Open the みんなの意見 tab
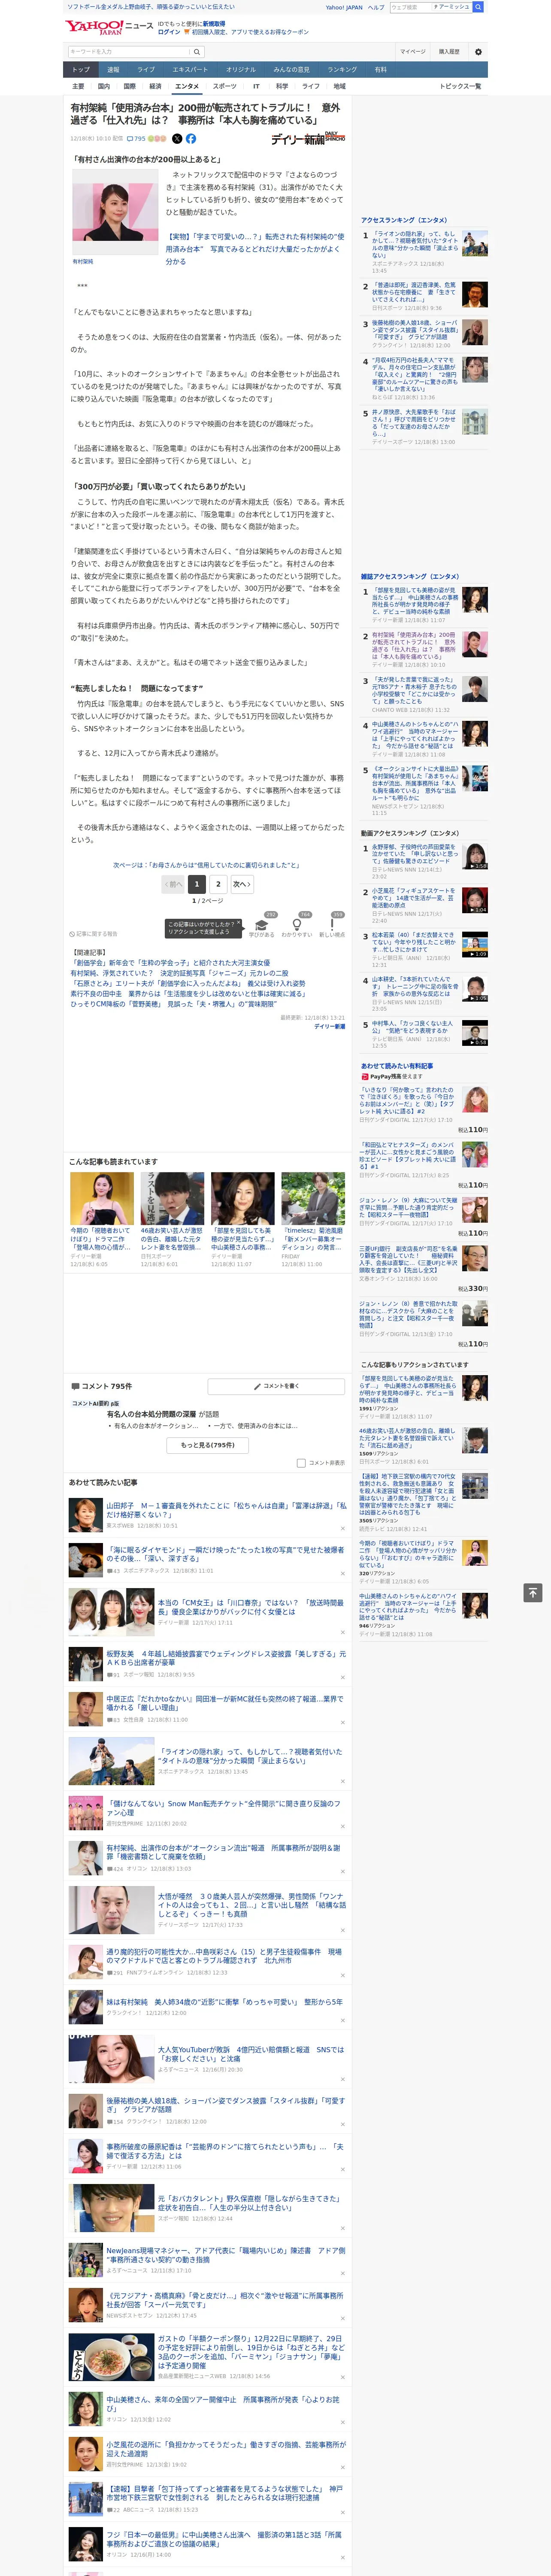This screenshot has height=2576, width=551. (x=291, y=69)
